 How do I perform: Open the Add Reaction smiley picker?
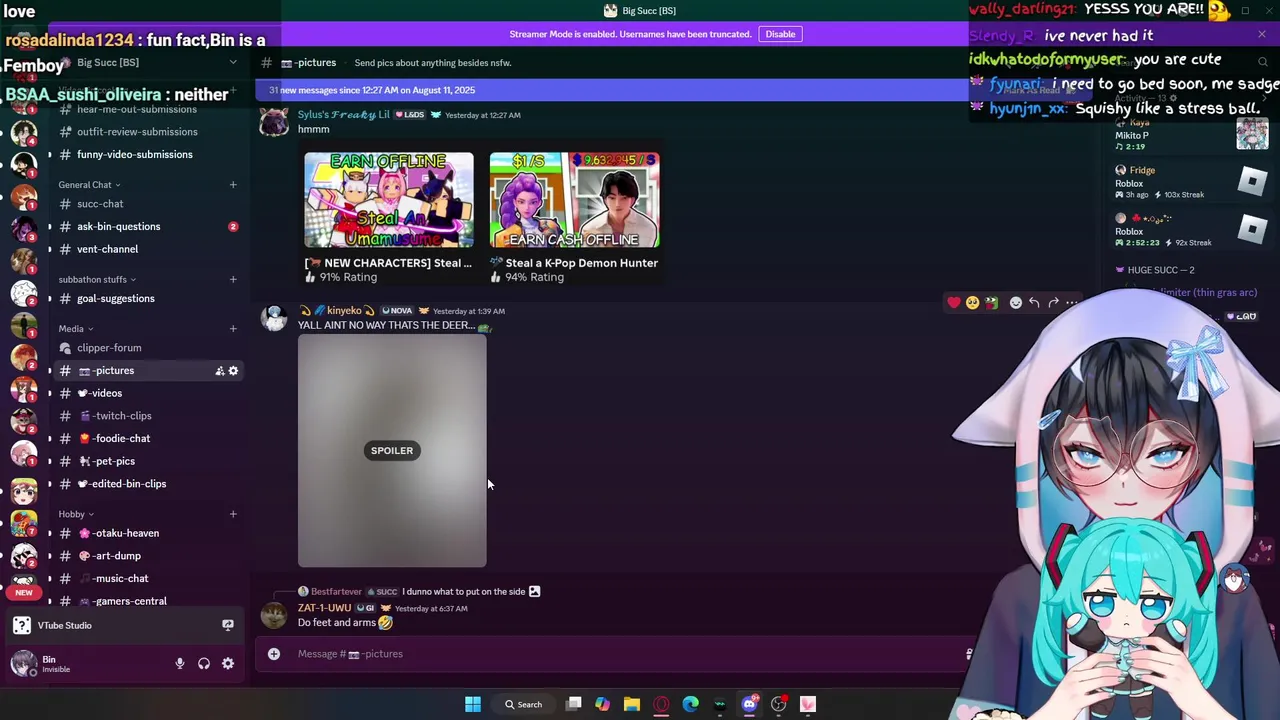(1016, 302)
